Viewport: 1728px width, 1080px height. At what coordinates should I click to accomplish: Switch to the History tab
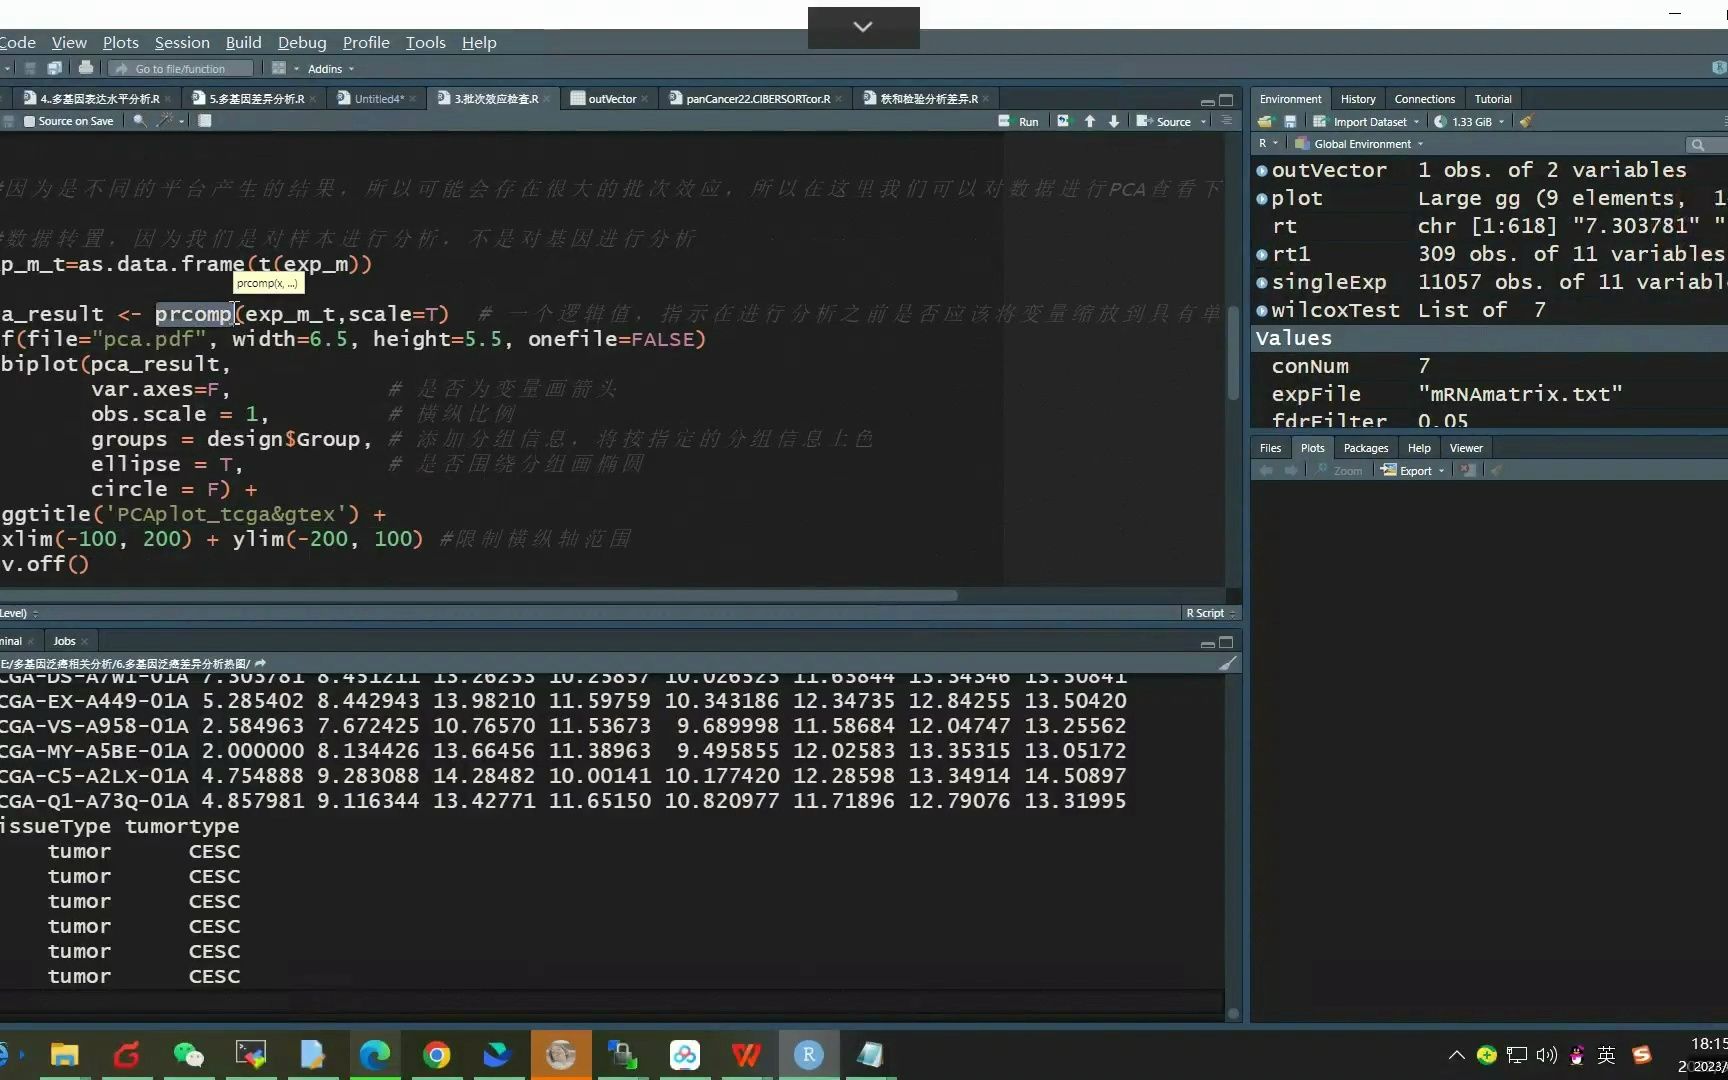[x=1357, y=99]
